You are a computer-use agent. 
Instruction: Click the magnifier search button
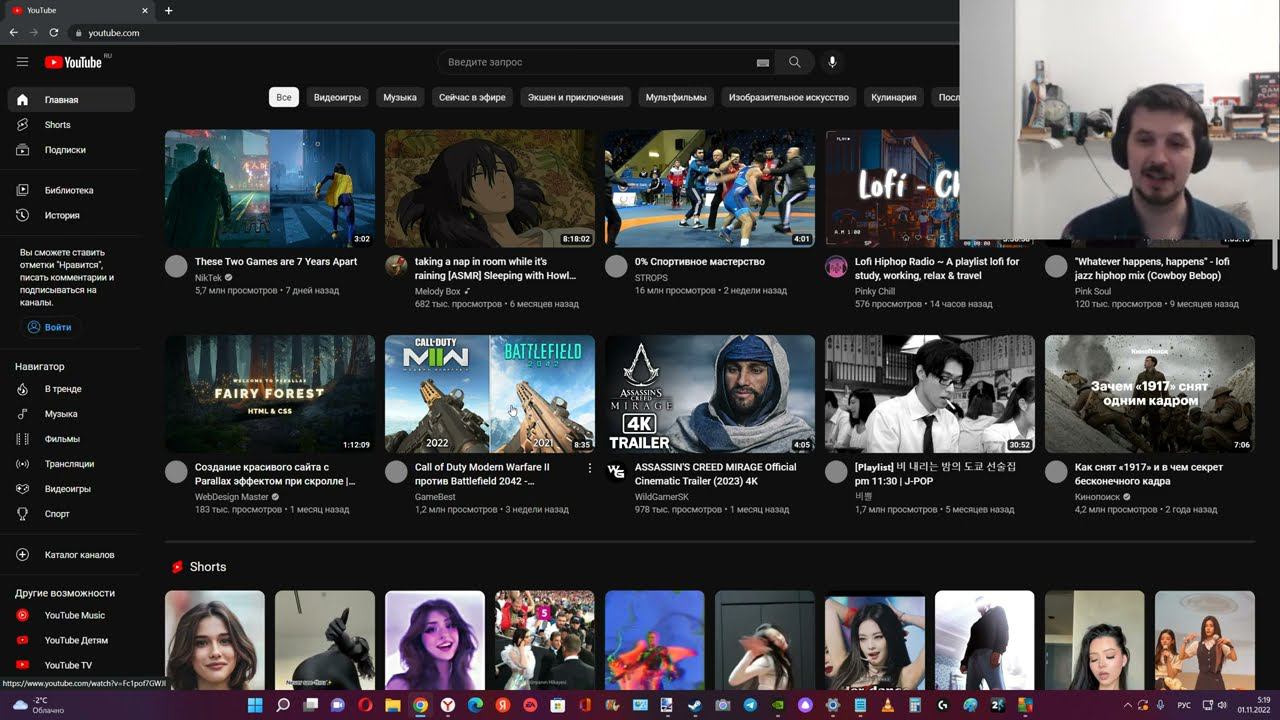pos(794,62)
